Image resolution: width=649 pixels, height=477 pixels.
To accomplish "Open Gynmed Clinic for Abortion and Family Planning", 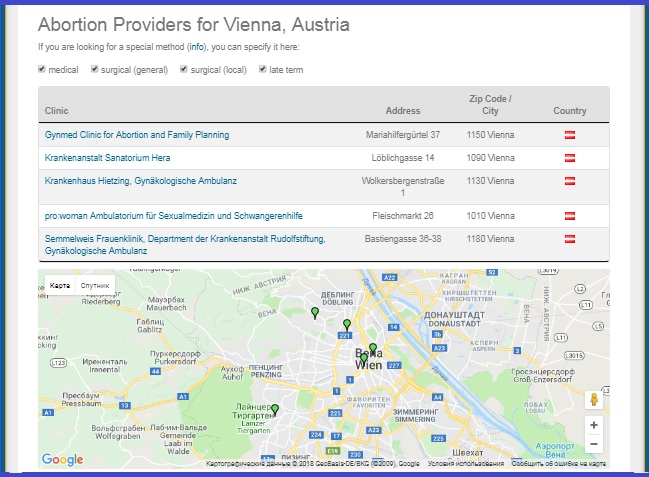I will point(137,135).
